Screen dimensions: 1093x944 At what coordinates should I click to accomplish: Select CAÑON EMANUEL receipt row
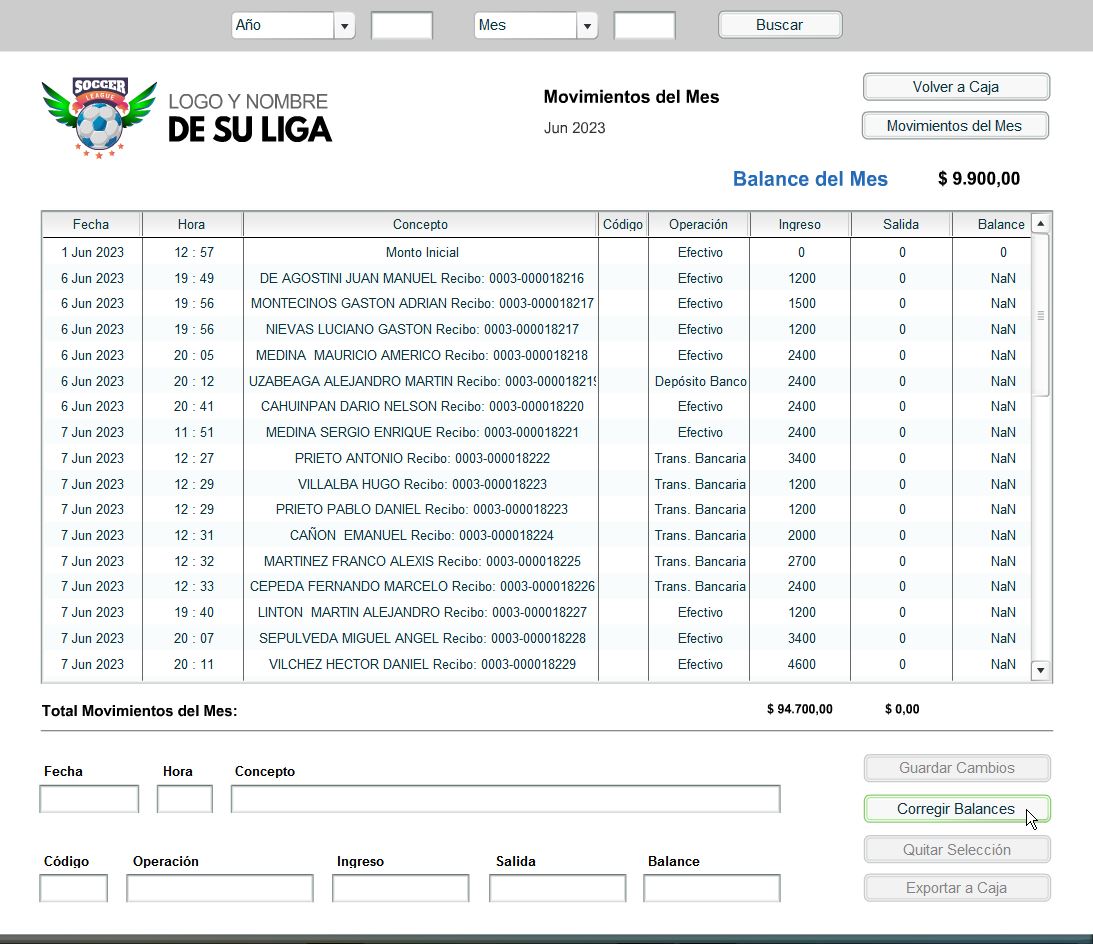click(x=536, y=535)
